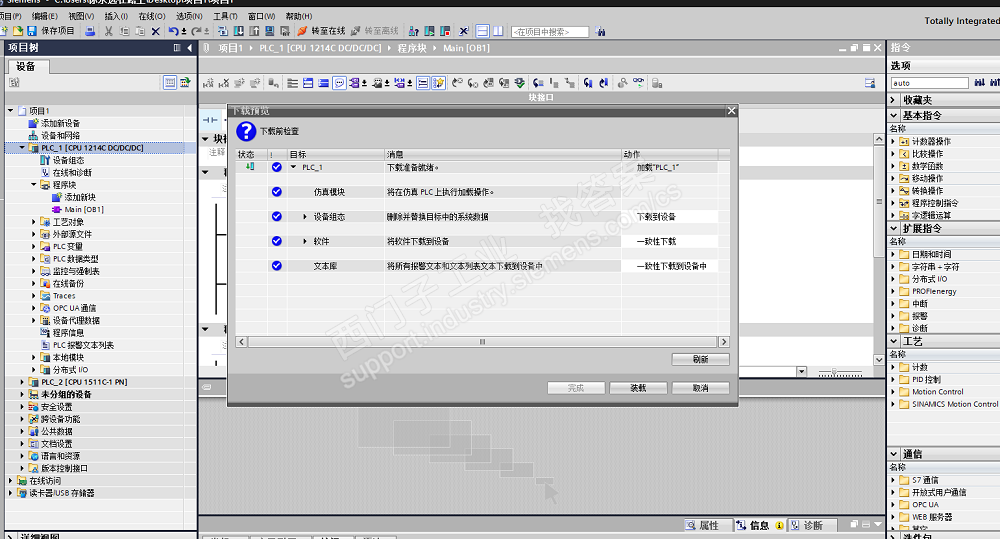Click the accessible devices icon
The image size is (1000, 539).
[414, 31]
